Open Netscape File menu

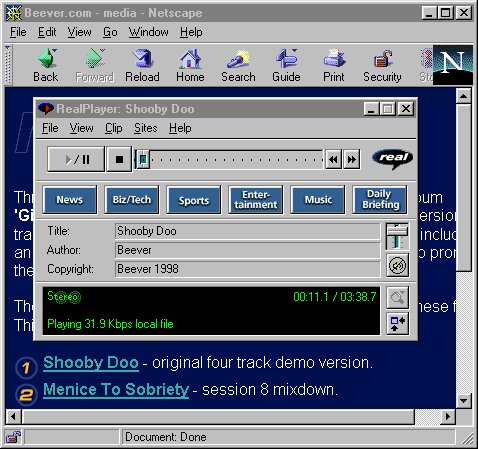[18, 32]
